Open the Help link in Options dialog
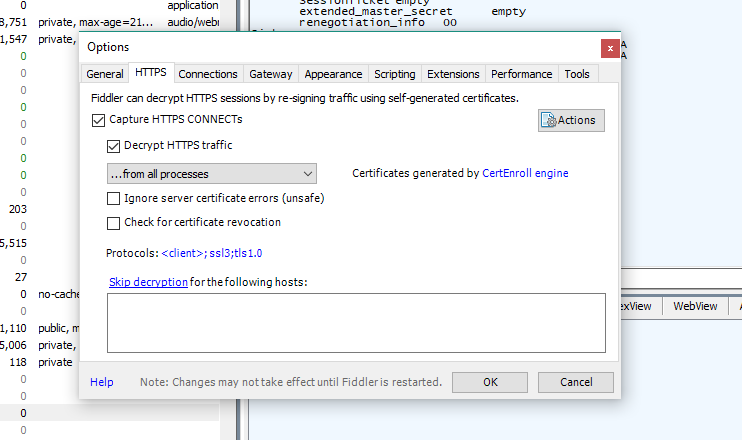742x440 pixels. [102, 382]
